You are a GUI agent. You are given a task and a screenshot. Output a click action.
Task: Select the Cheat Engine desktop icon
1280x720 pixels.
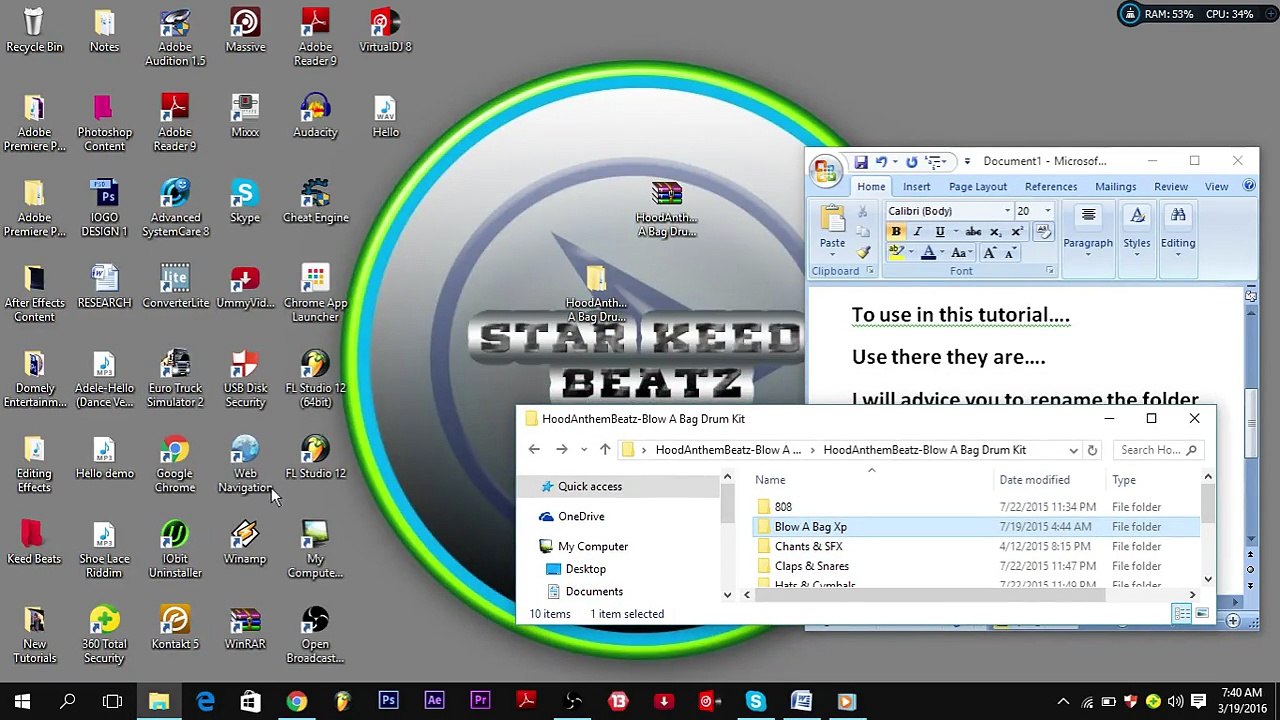coord(315,201)
